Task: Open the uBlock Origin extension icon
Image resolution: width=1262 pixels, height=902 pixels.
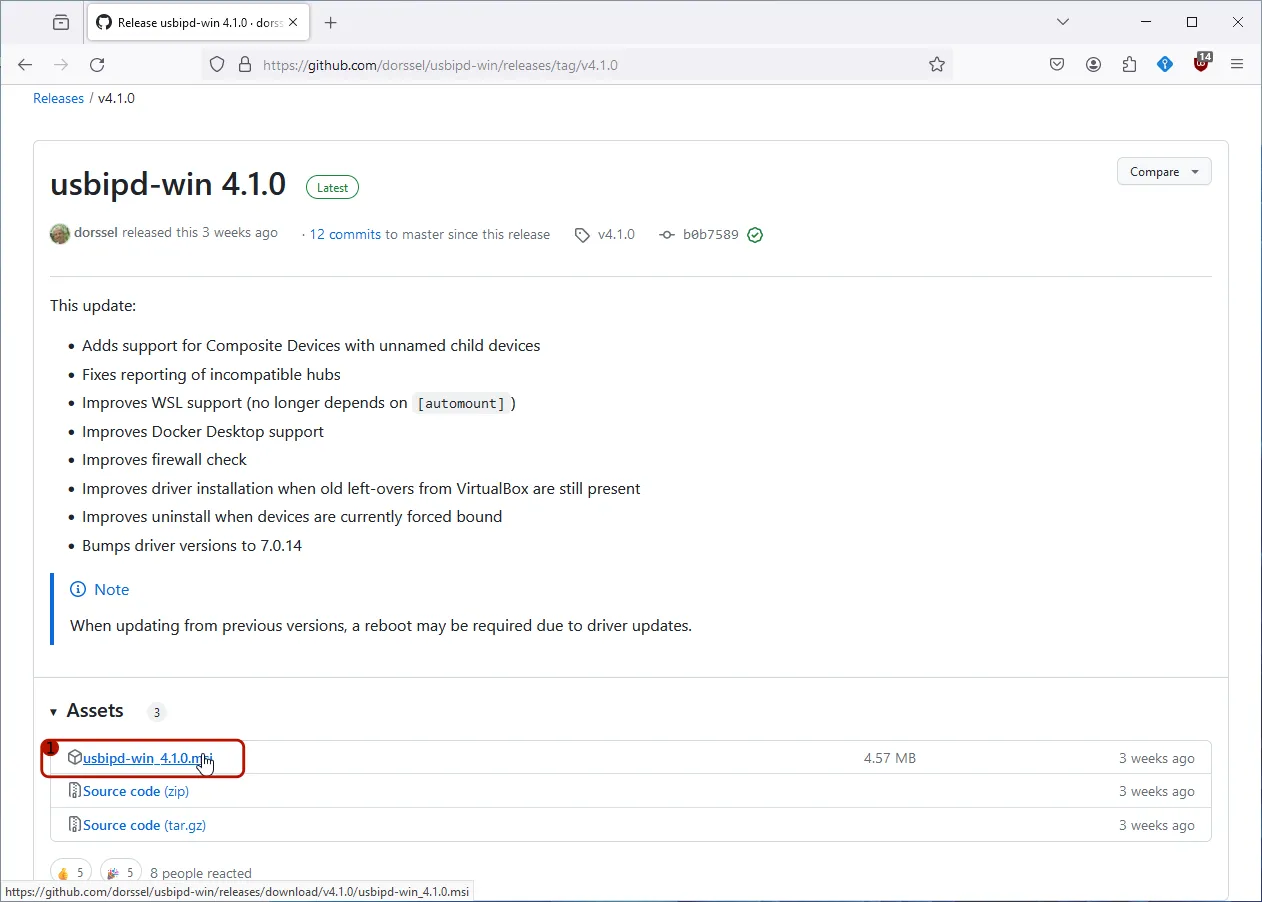Action: [x=1200, y=64]
